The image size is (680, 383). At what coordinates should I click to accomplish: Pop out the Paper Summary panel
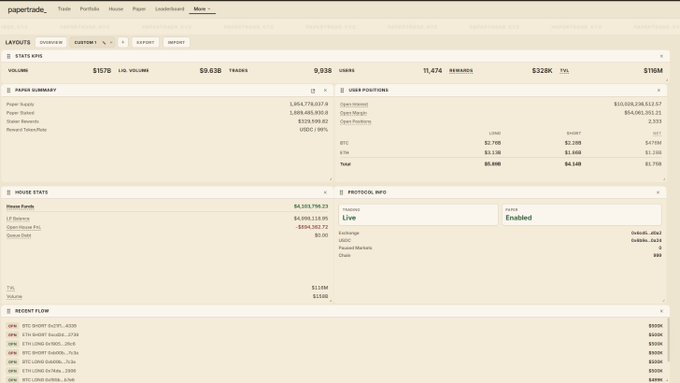coord(313,91)
